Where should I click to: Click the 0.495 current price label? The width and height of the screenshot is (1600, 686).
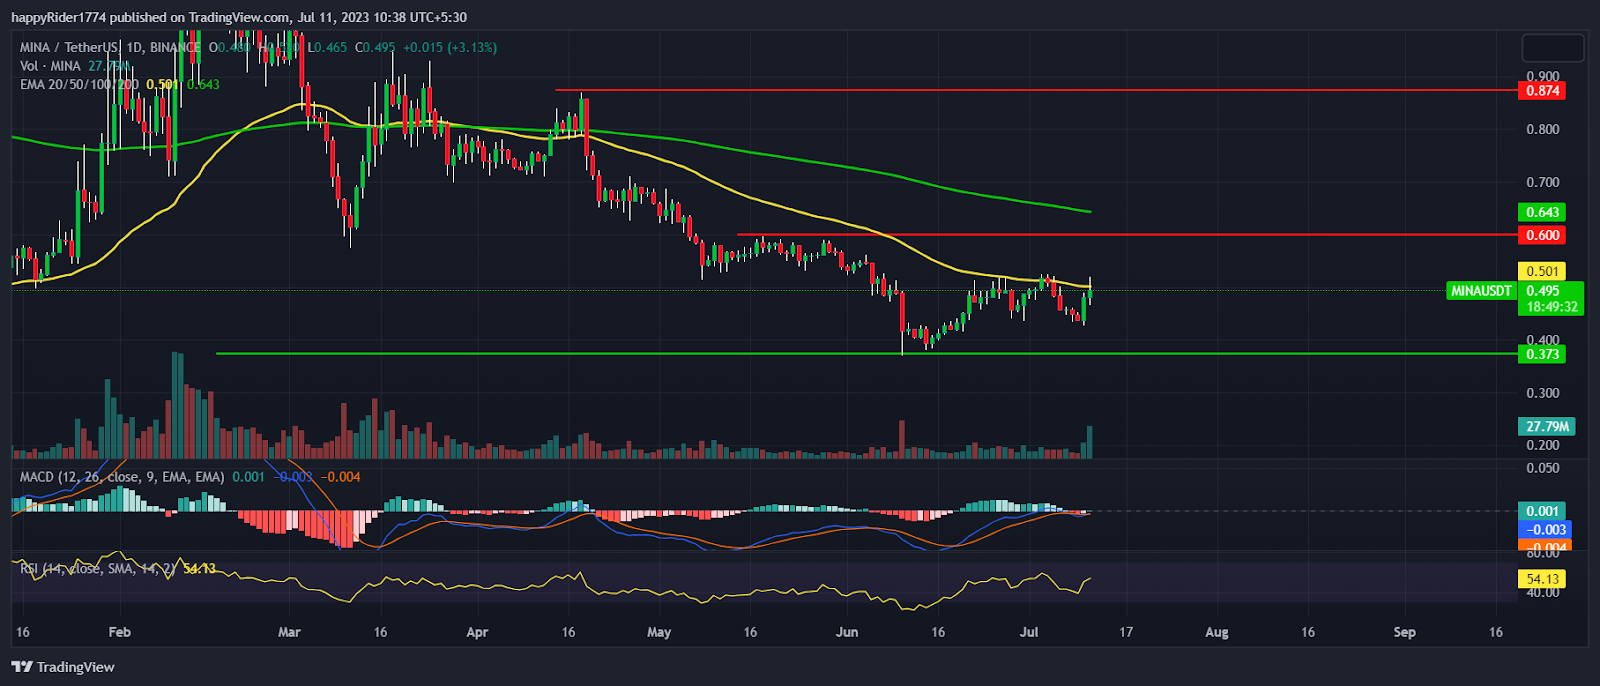click(1543, 291)
